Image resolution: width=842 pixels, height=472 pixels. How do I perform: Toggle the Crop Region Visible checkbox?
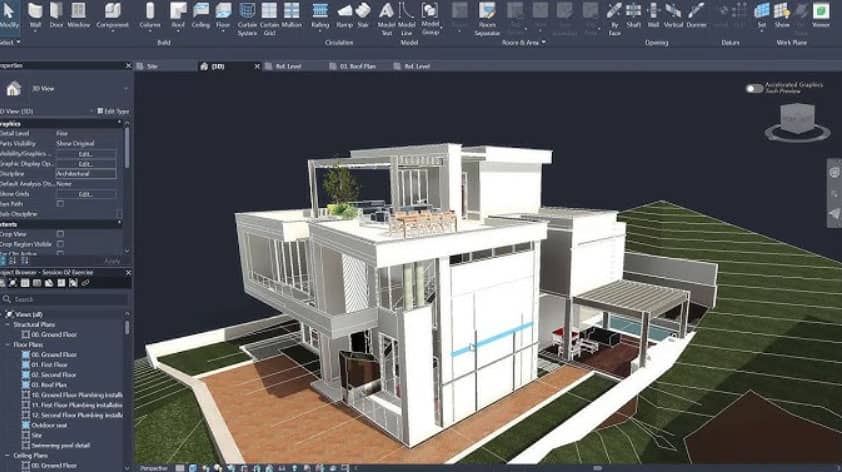tap(60, 244)
